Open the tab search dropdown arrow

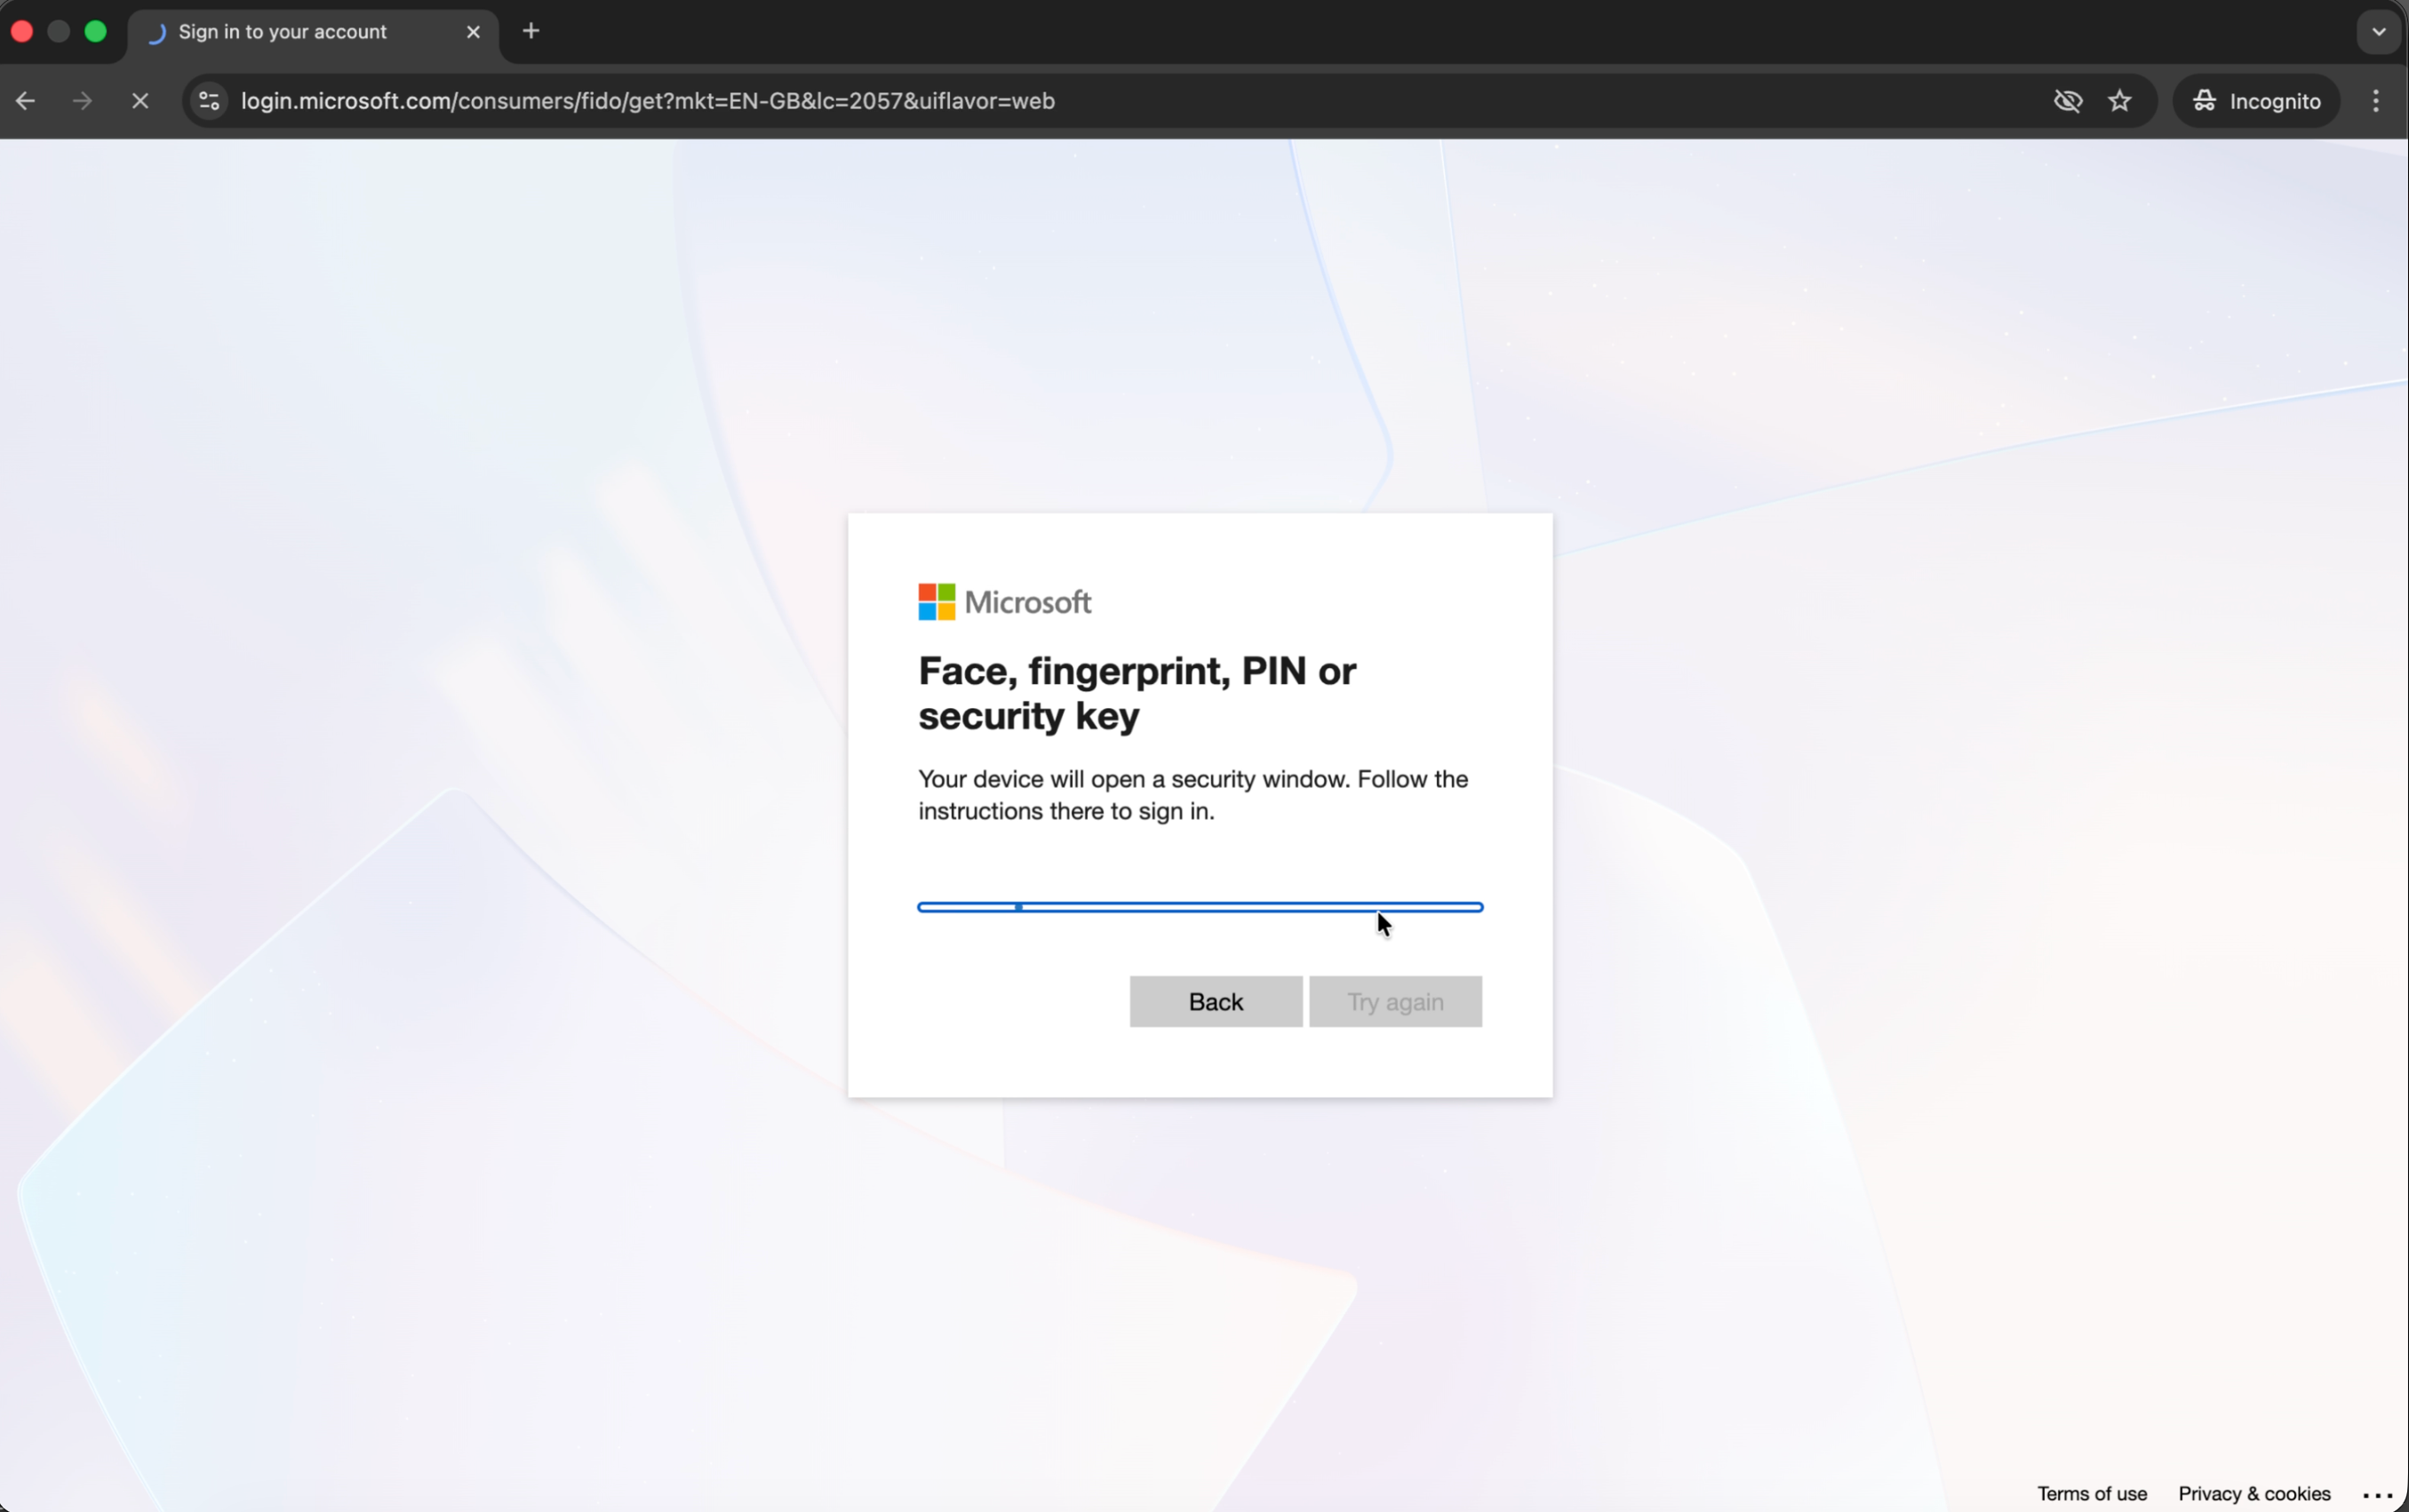coord(2378,31)
